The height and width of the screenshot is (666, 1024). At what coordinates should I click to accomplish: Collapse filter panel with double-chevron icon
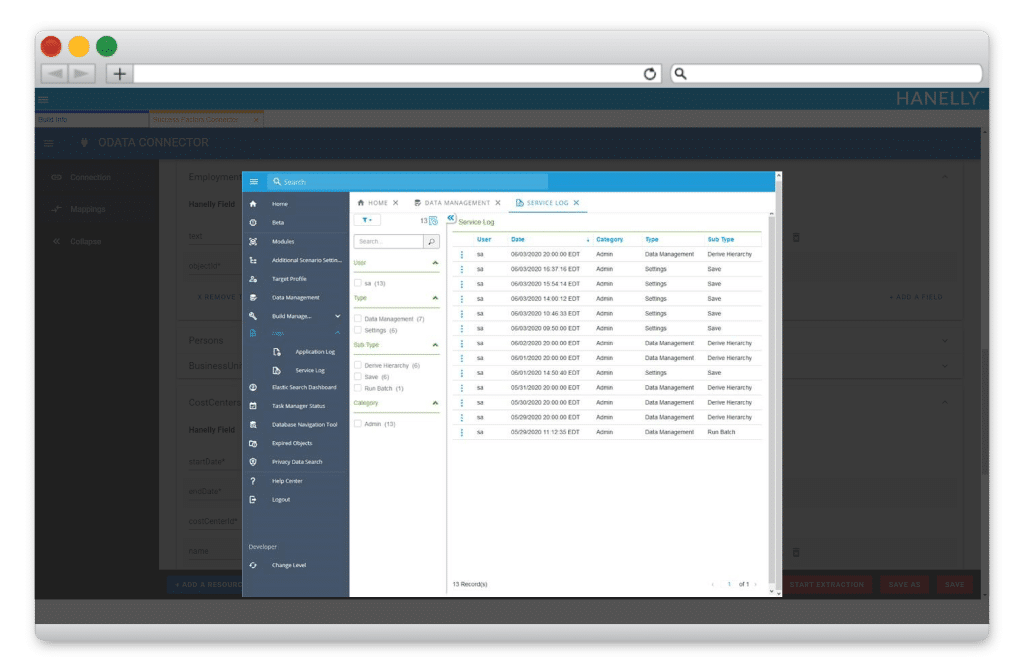pos(451,219)
